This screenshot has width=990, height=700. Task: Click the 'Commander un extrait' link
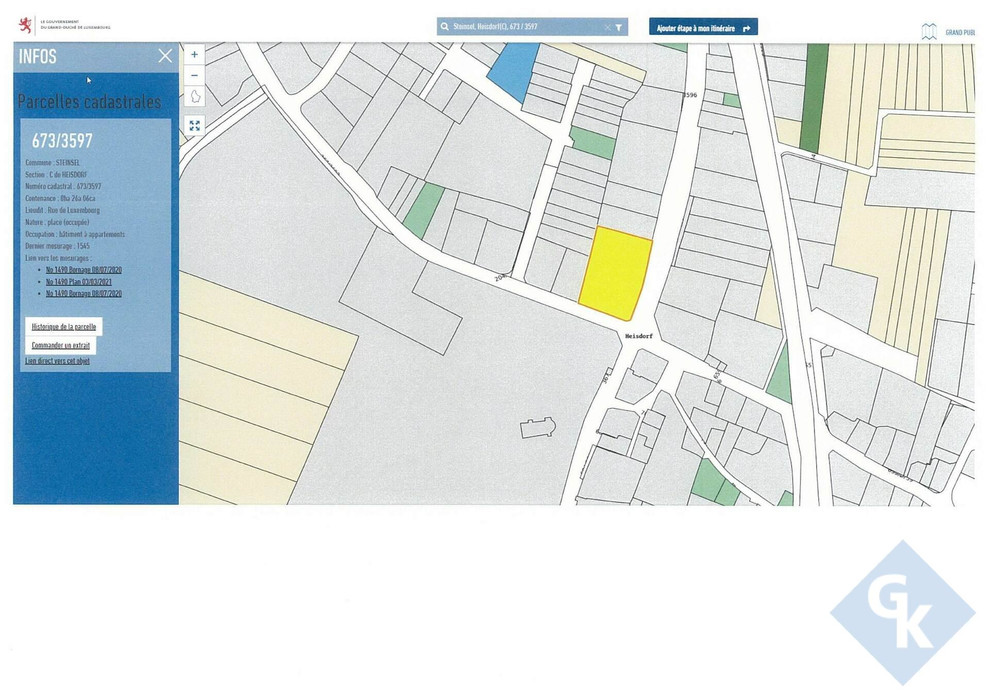(60, 344)
